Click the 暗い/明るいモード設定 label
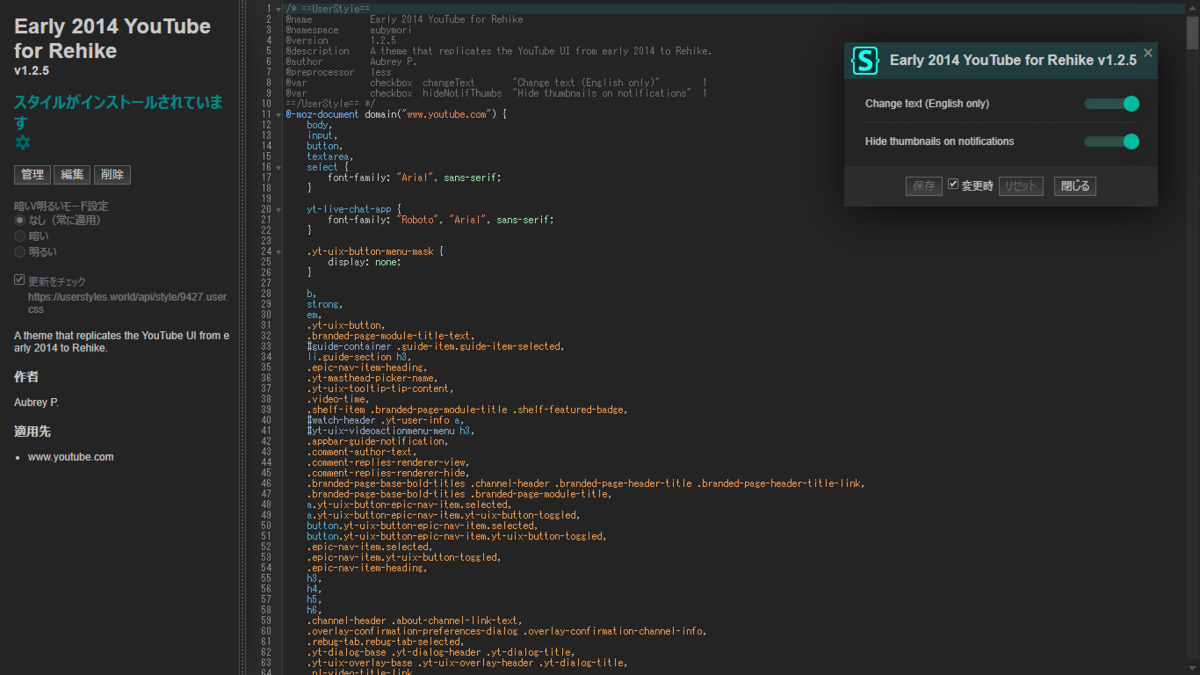The height and width of the screenshot is (675, 1200). pos(61,206)
